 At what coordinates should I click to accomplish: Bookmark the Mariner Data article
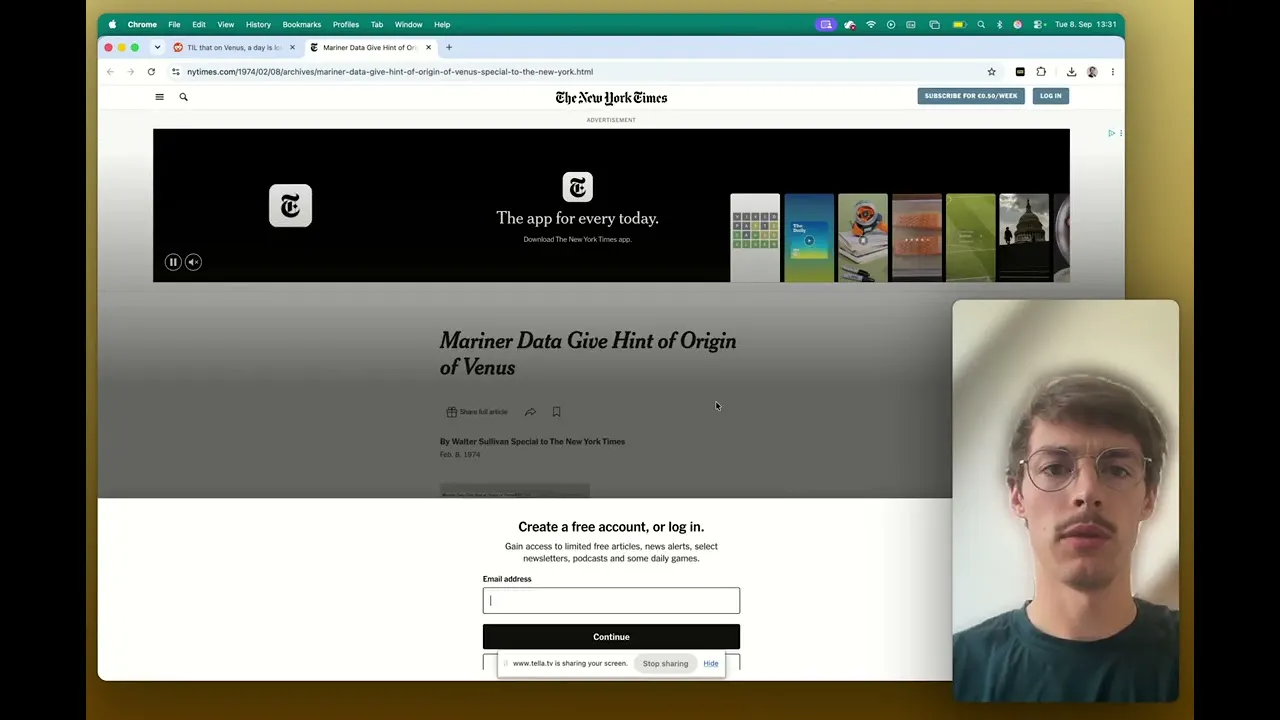556,412
